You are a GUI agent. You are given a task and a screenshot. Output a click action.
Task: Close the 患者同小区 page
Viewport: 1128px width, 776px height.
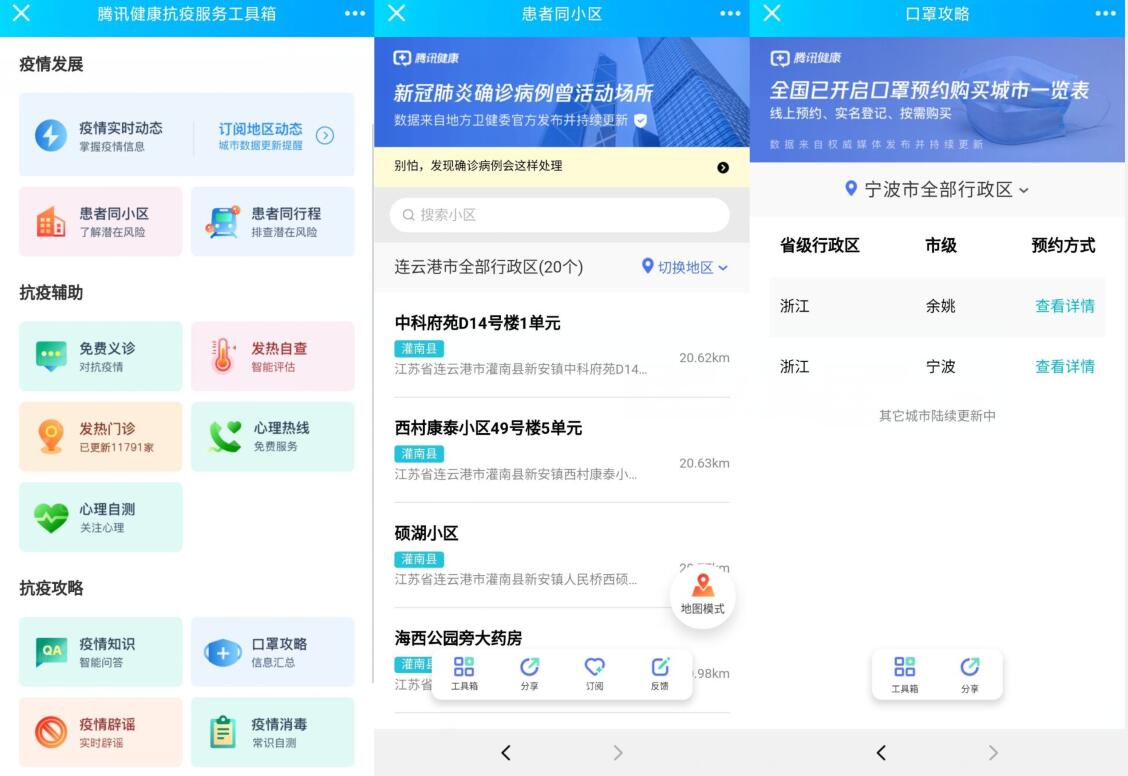point(397,13)
